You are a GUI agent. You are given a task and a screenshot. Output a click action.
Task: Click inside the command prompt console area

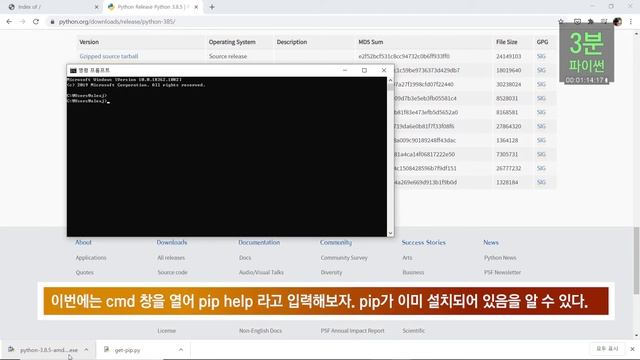(227, 157)
